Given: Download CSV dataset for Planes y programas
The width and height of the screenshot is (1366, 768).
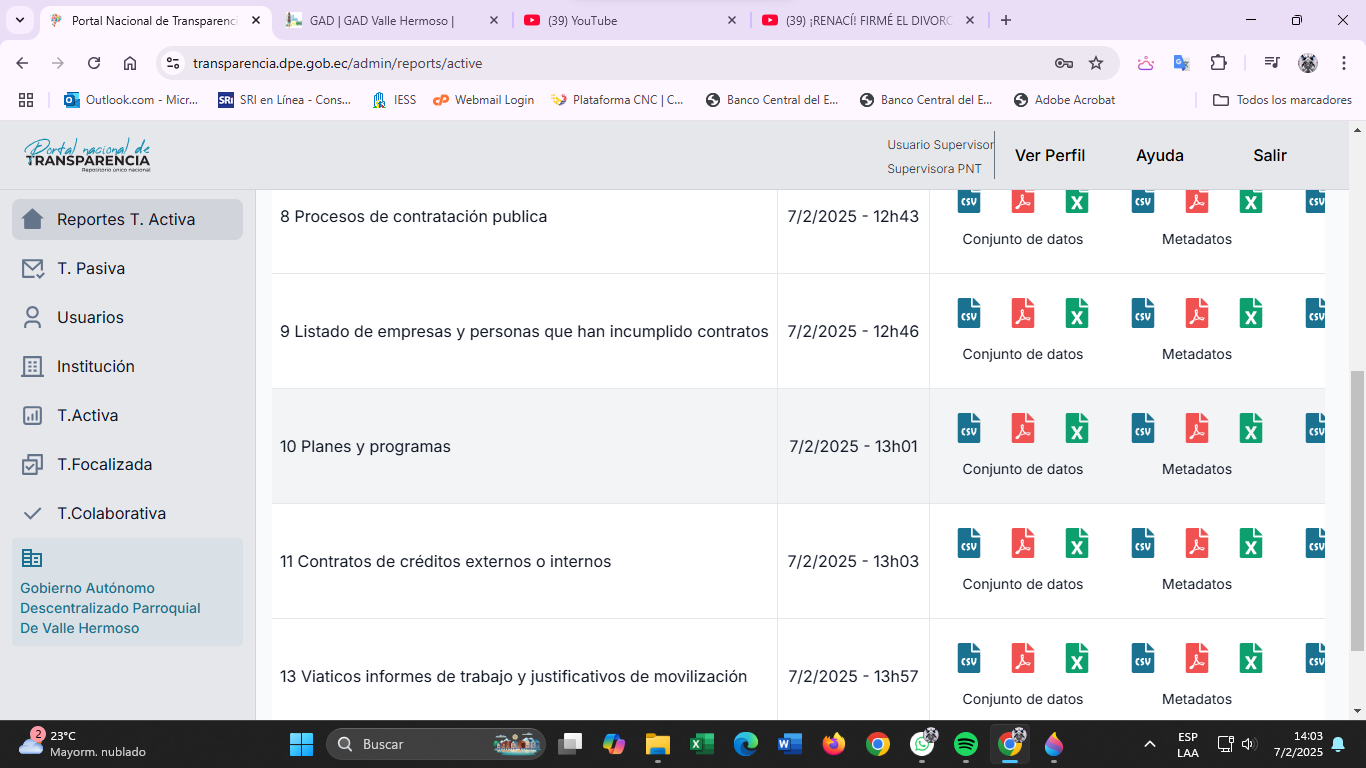Looking at the screenshot, I should (968, 428).
